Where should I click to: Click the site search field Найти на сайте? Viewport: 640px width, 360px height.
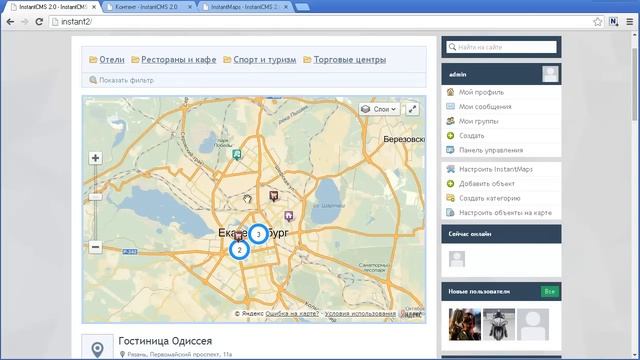click(x=501, y=47)
